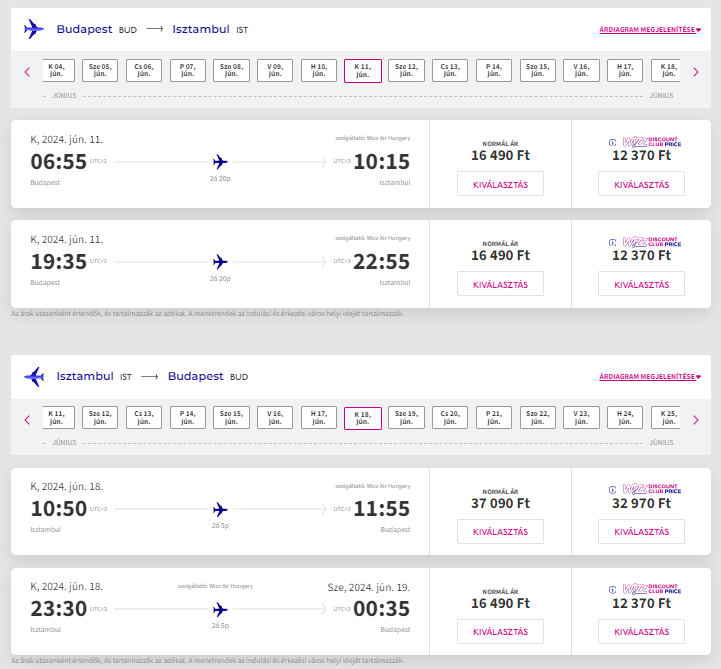721x669 pixels.
Task: Show later return dates with right arrow
Action: click(696, 420)
